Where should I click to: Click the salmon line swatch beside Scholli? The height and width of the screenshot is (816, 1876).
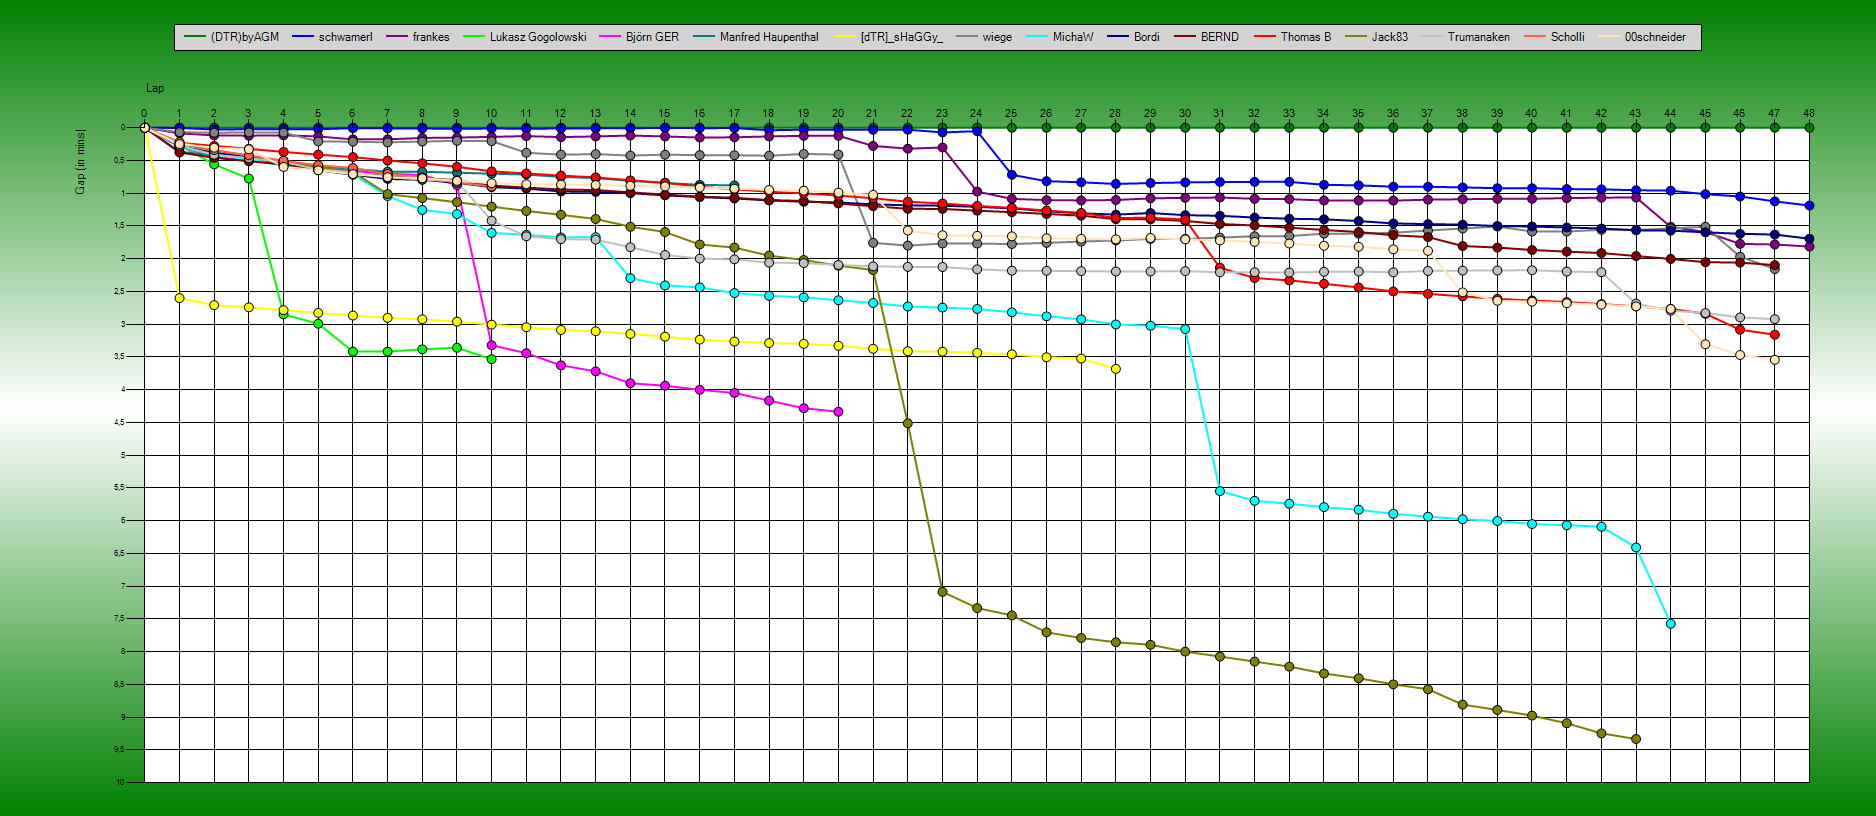tap(1536, 37)
